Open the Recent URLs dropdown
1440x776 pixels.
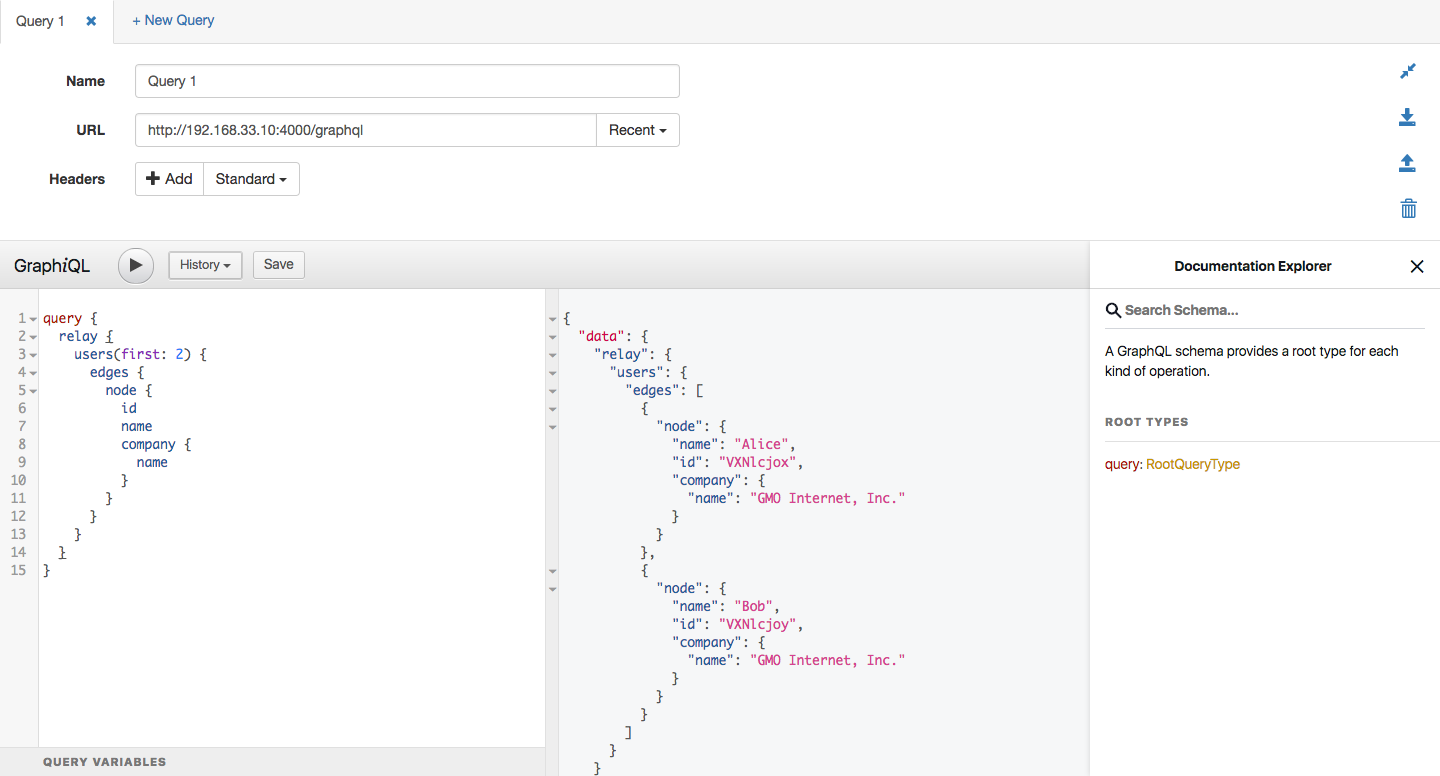[638, 130]
